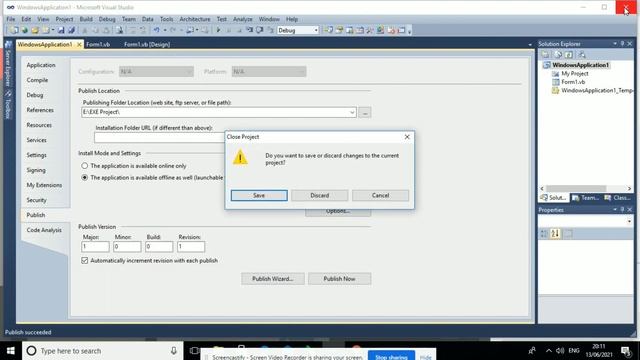This screenshot has width=640, height=360.
Task: Open the Undo history dropdown arrow
Action: click(x=164, y=30)
